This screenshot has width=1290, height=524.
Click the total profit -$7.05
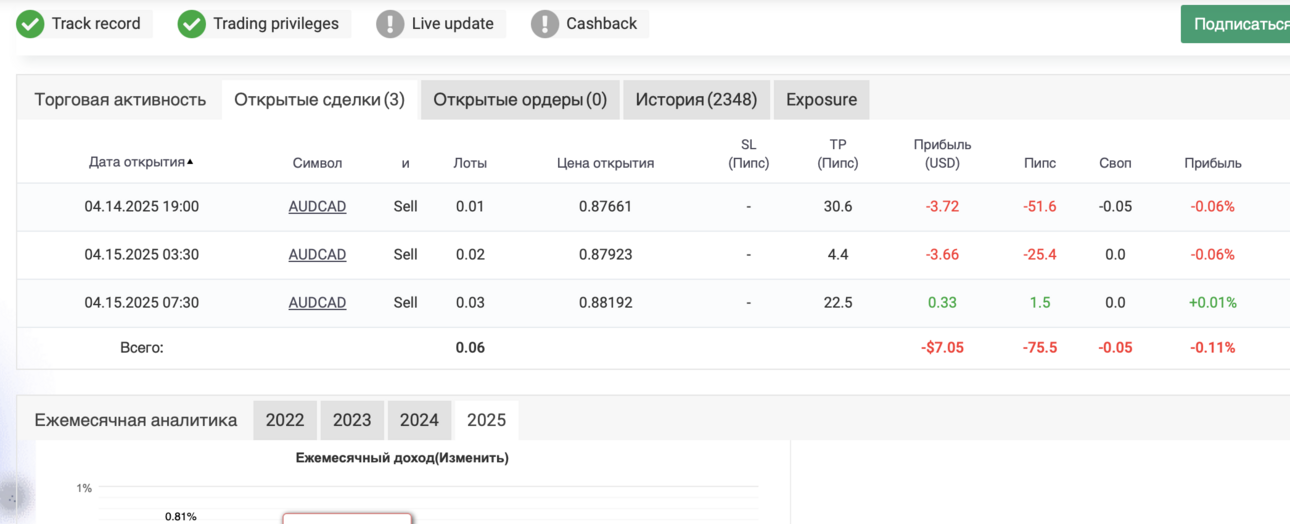(x=942, y=348)
